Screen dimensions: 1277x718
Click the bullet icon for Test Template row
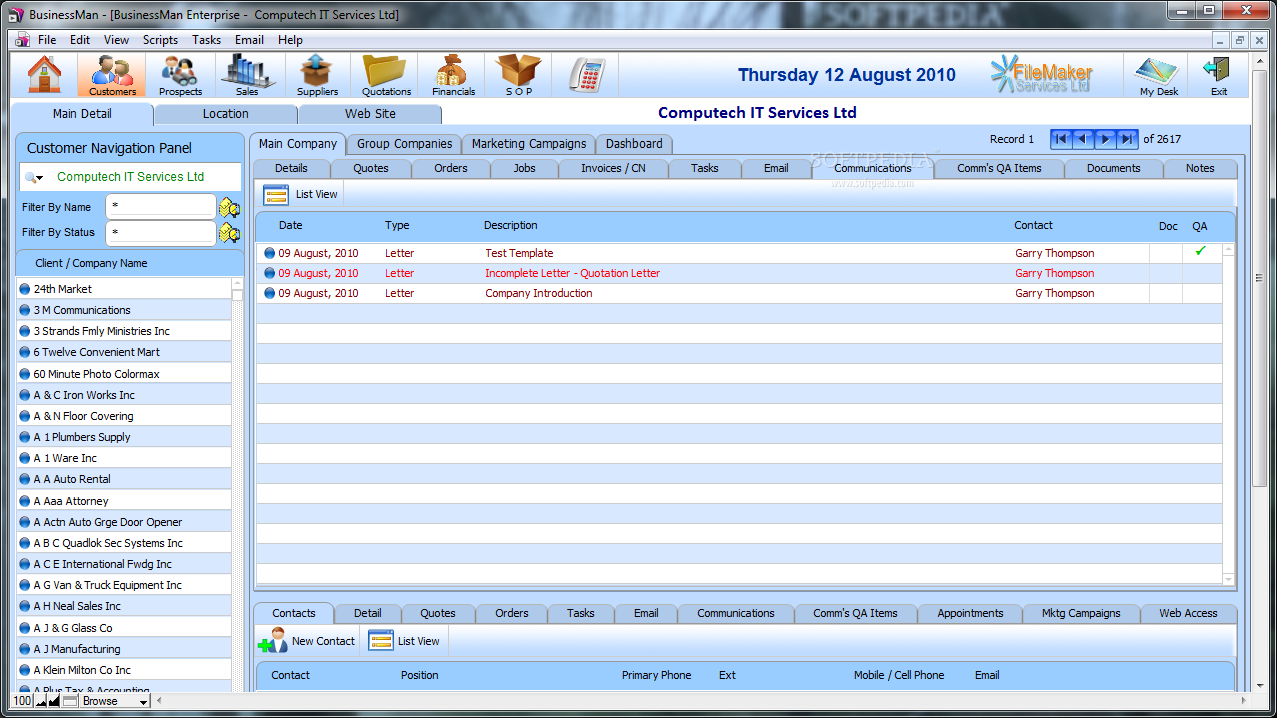[x=269, y=253]
